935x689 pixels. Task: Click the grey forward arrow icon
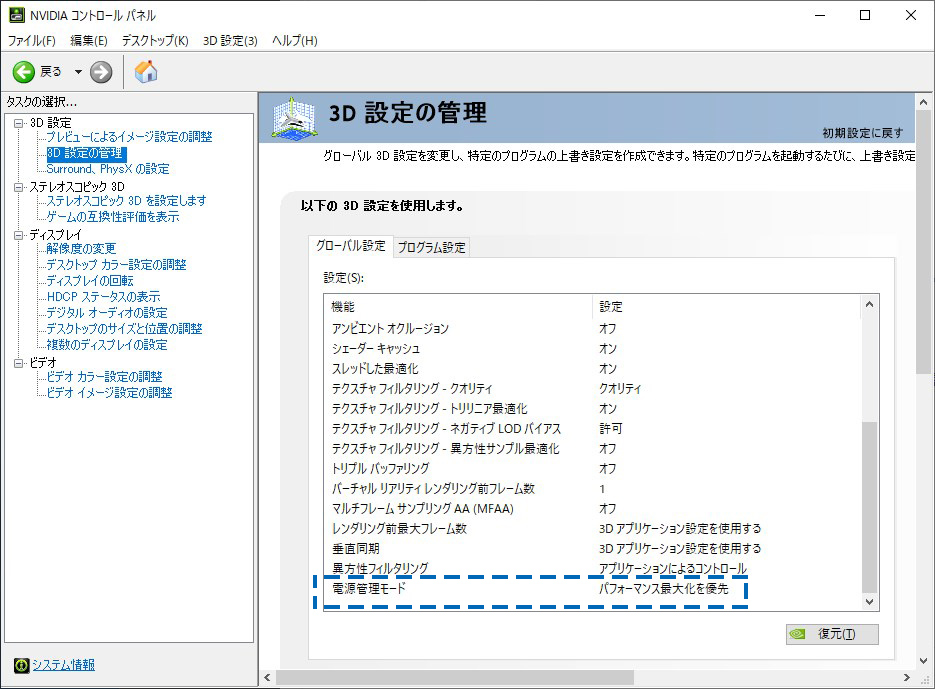click(101, 72)
